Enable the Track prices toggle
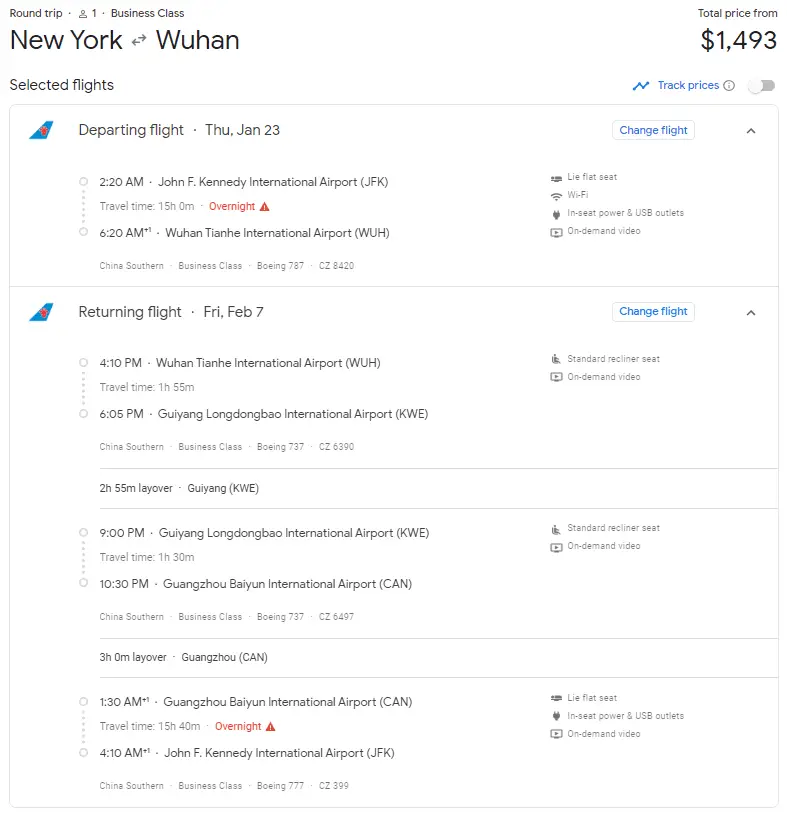Image resolution: width=787 pixels, height=814 pixels. pyautogui.click(x=761, y=86)
